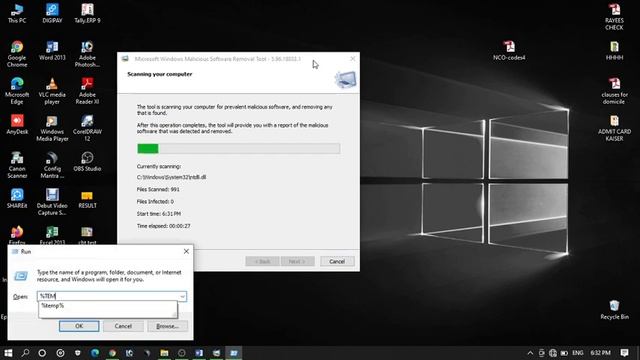Select the Canon Scanner desktop icon

tap(17, 165)
